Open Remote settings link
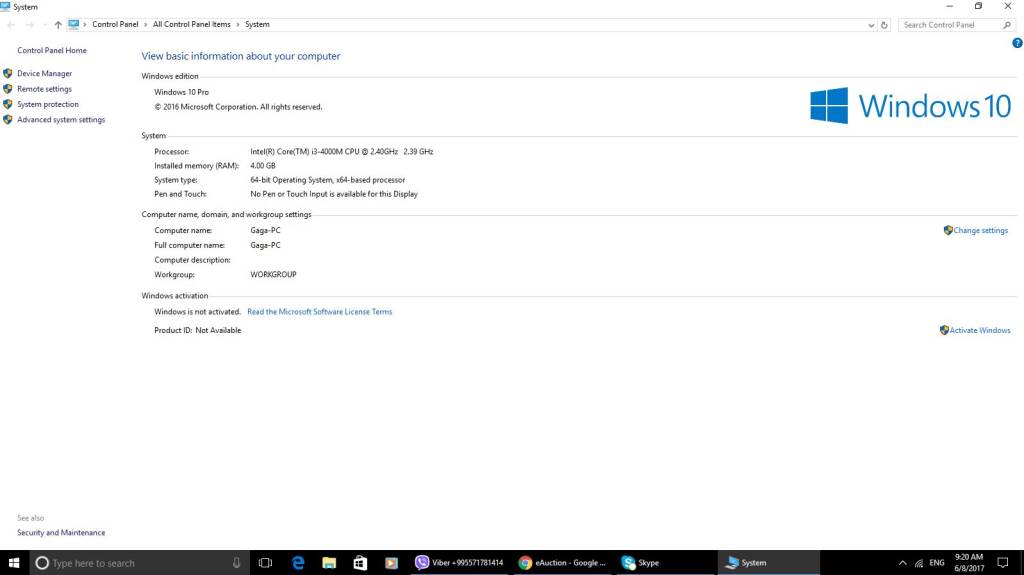This screenshot has height=575, width=1024. 44,89
